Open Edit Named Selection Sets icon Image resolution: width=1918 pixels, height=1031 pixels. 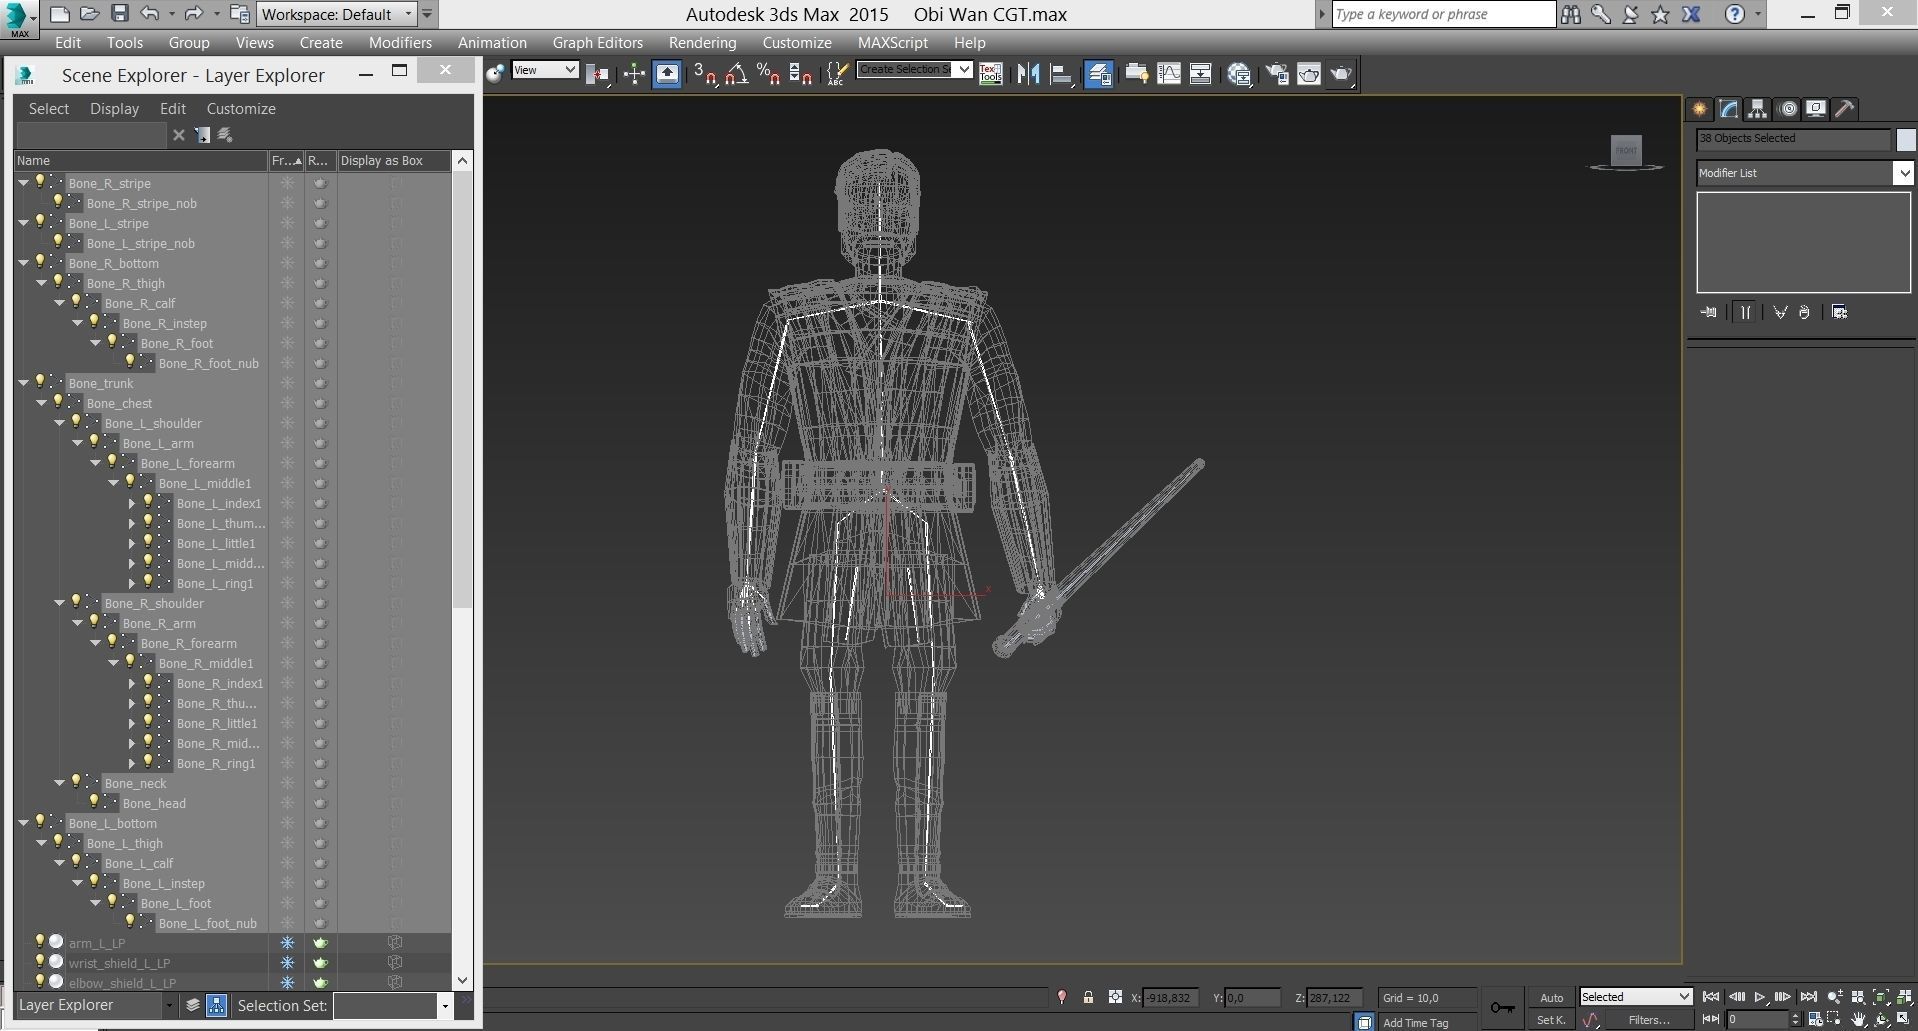pos(837,74)
